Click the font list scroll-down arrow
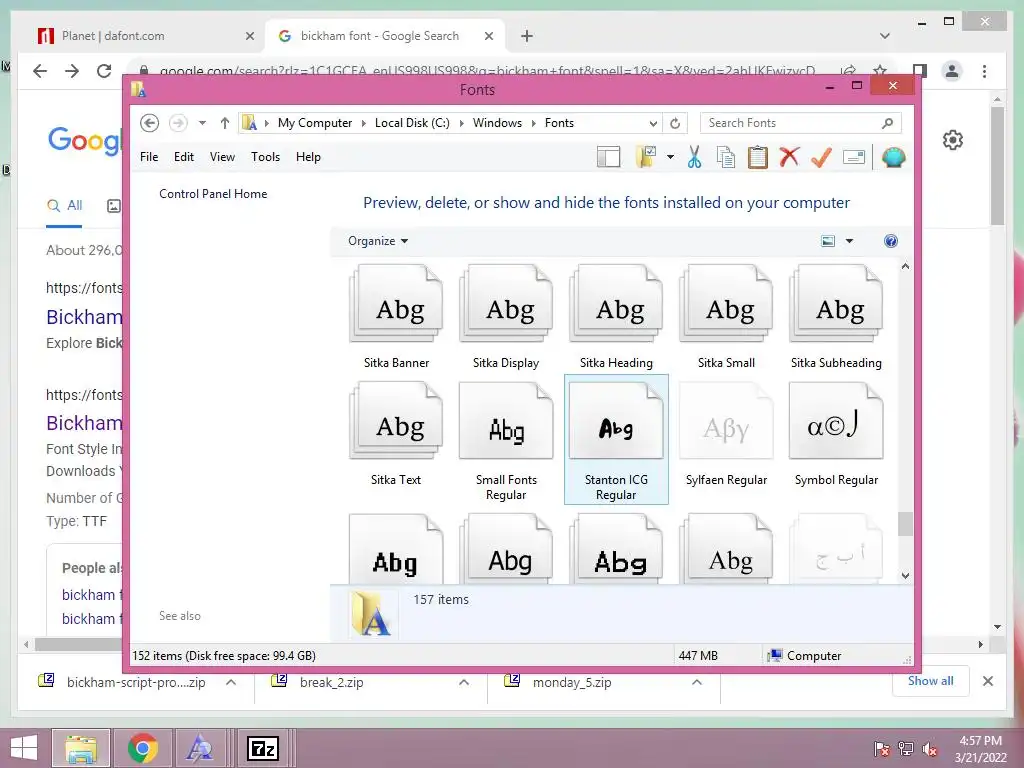This screenshot has width=1024, height=768. pos(905,575)
